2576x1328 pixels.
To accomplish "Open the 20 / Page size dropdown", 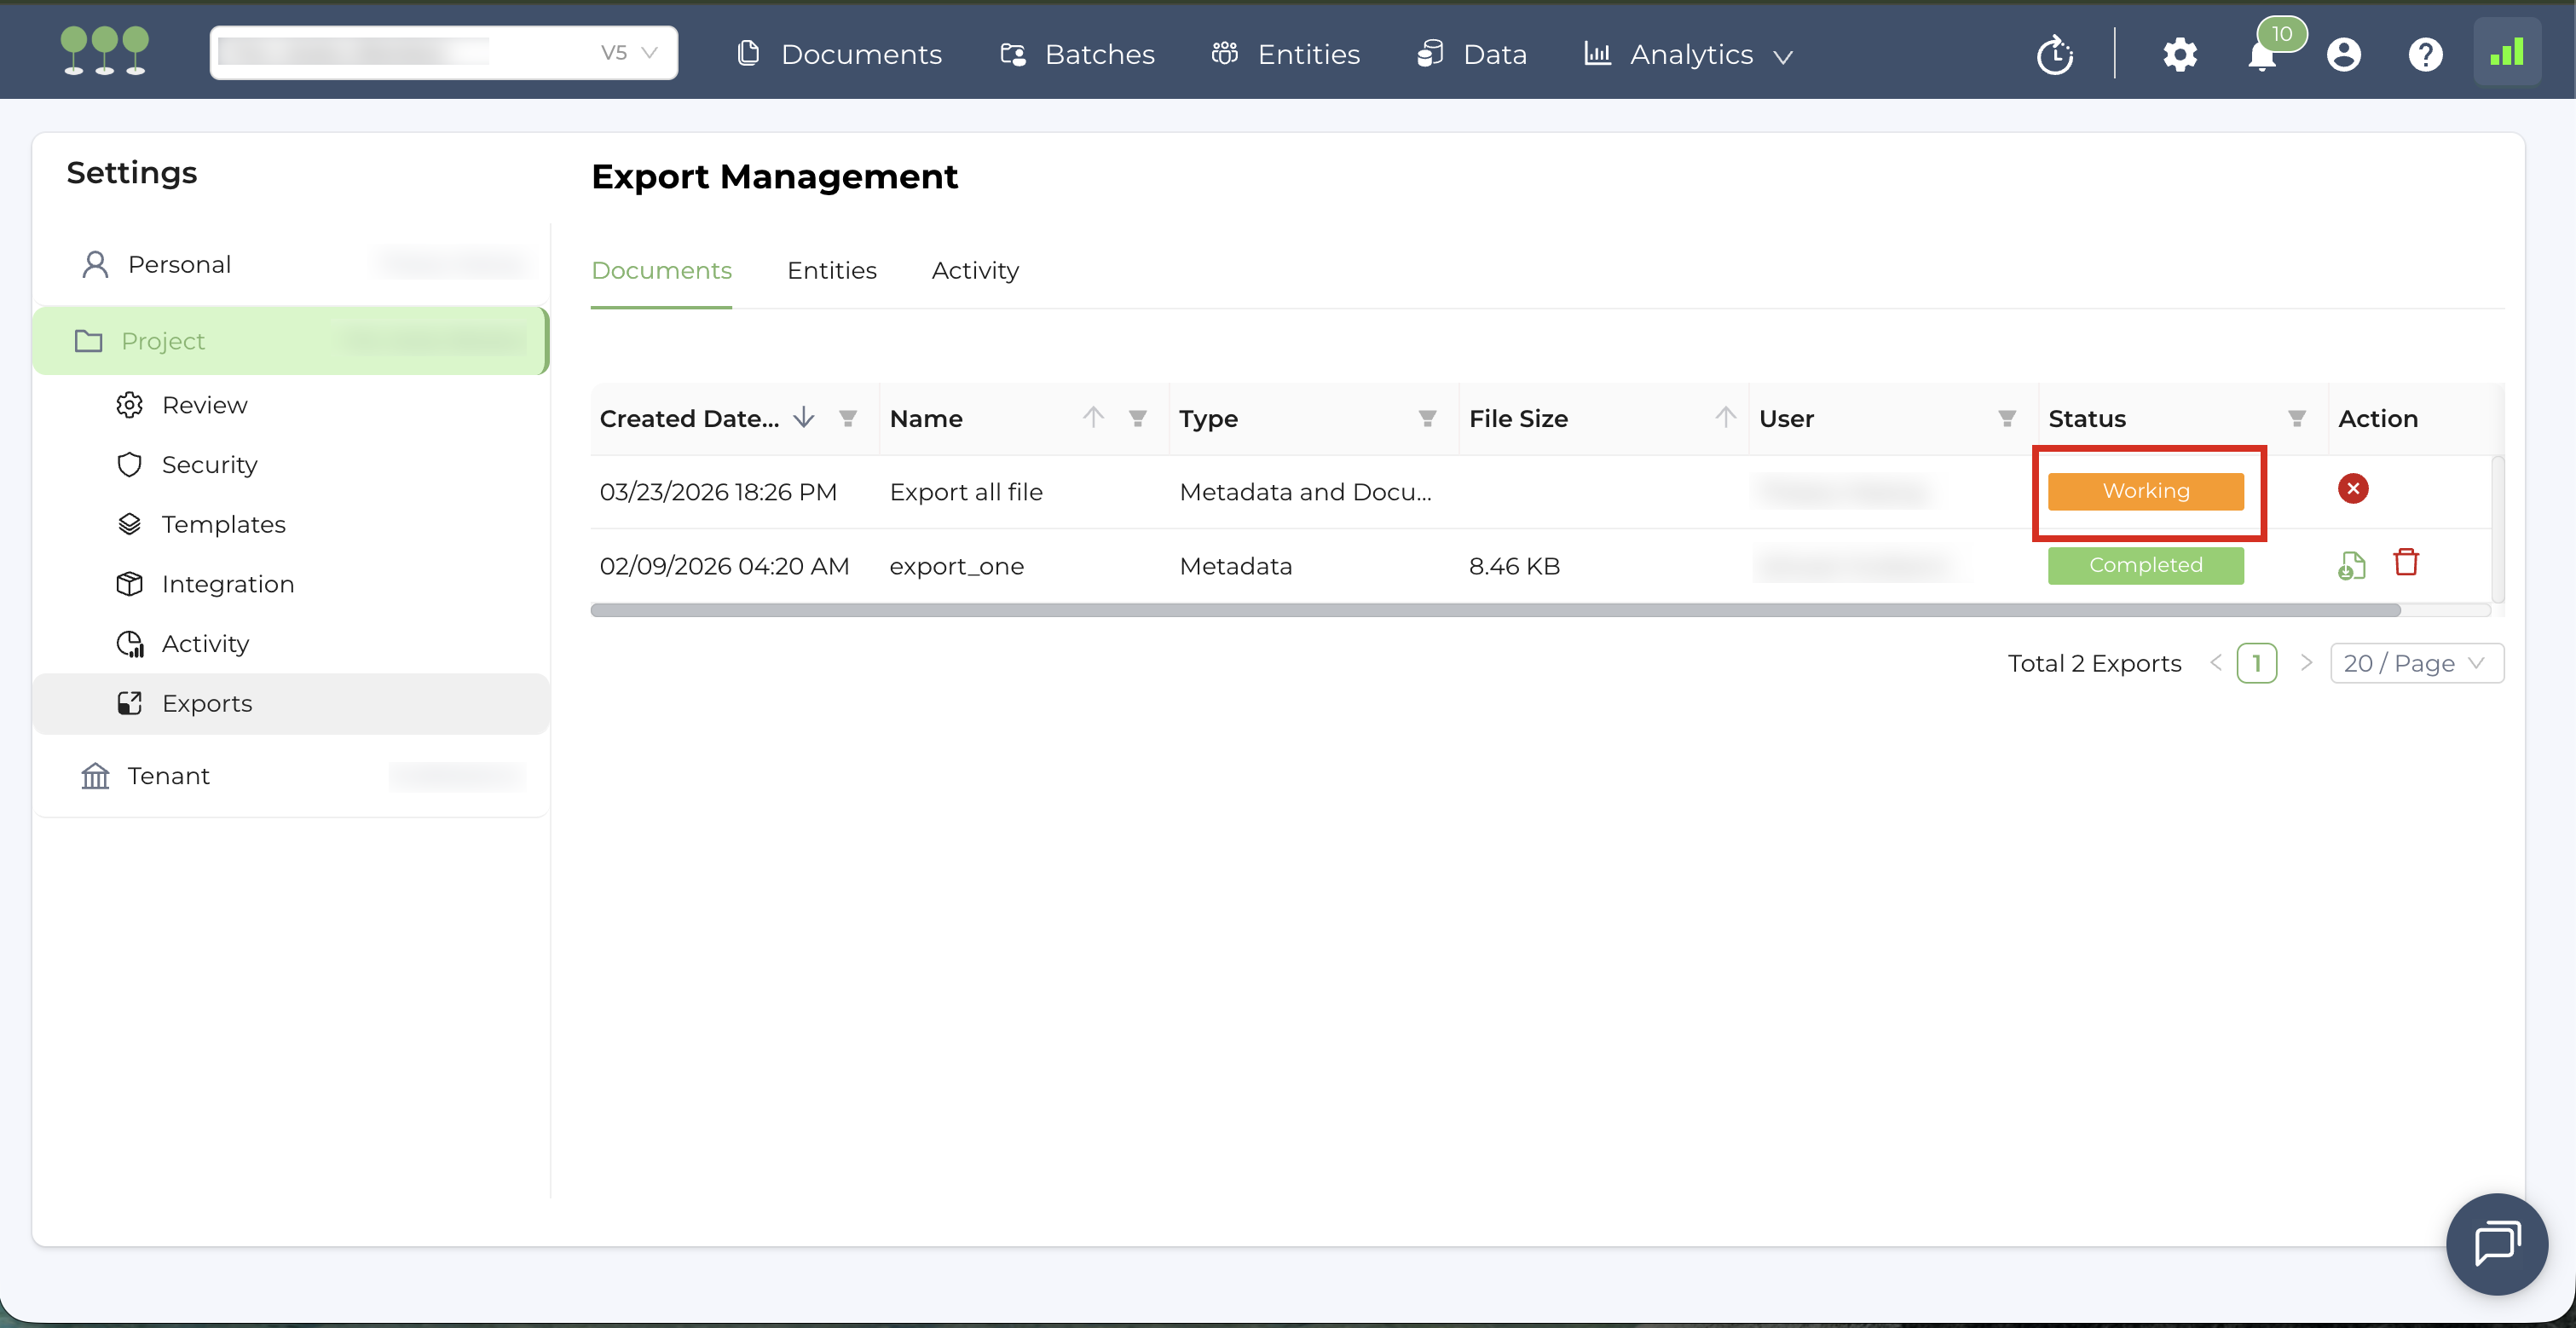I will (2415, 663).
